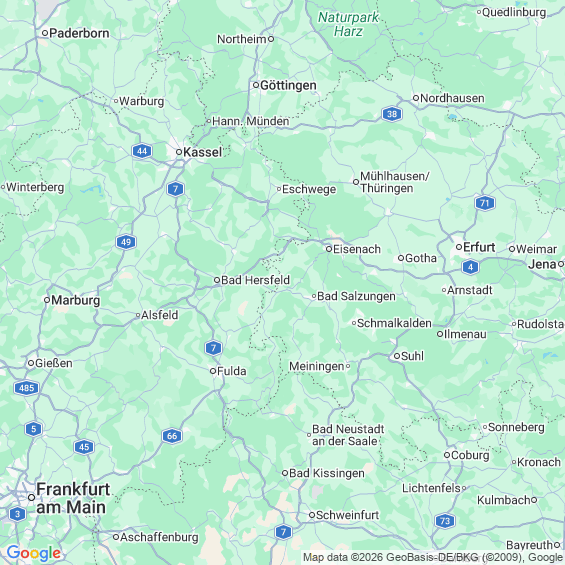Click the A 49 highway shield
Viewport: 565px width, 565px height.
point(126,242)
